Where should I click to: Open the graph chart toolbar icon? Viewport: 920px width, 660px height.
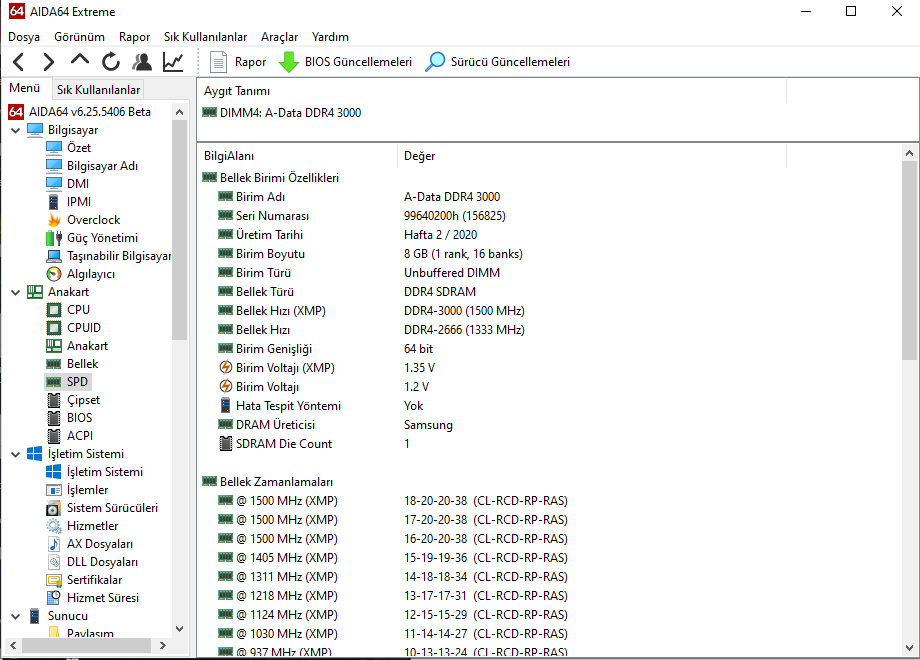(x=173, y=62)
